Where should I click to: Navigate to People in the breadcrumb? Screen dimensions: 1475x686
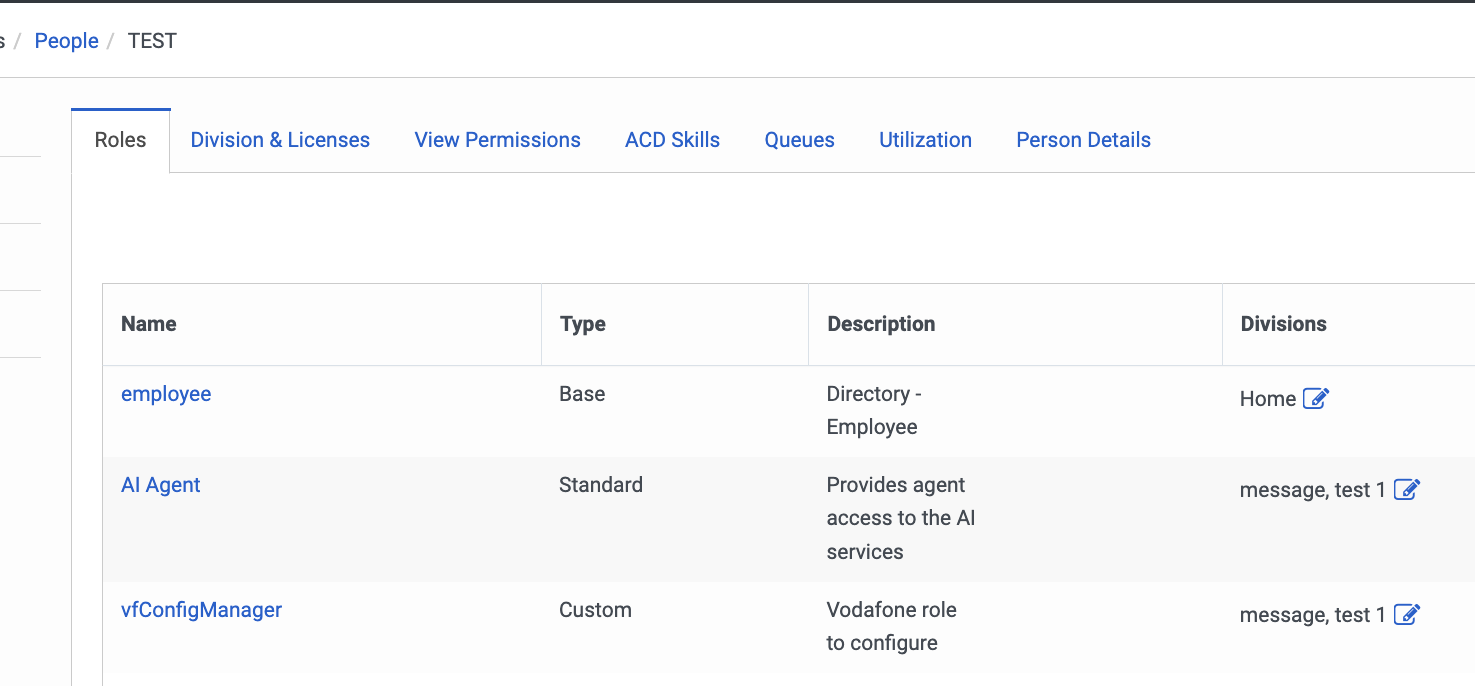pyautogui.click(x=66, y=41)
